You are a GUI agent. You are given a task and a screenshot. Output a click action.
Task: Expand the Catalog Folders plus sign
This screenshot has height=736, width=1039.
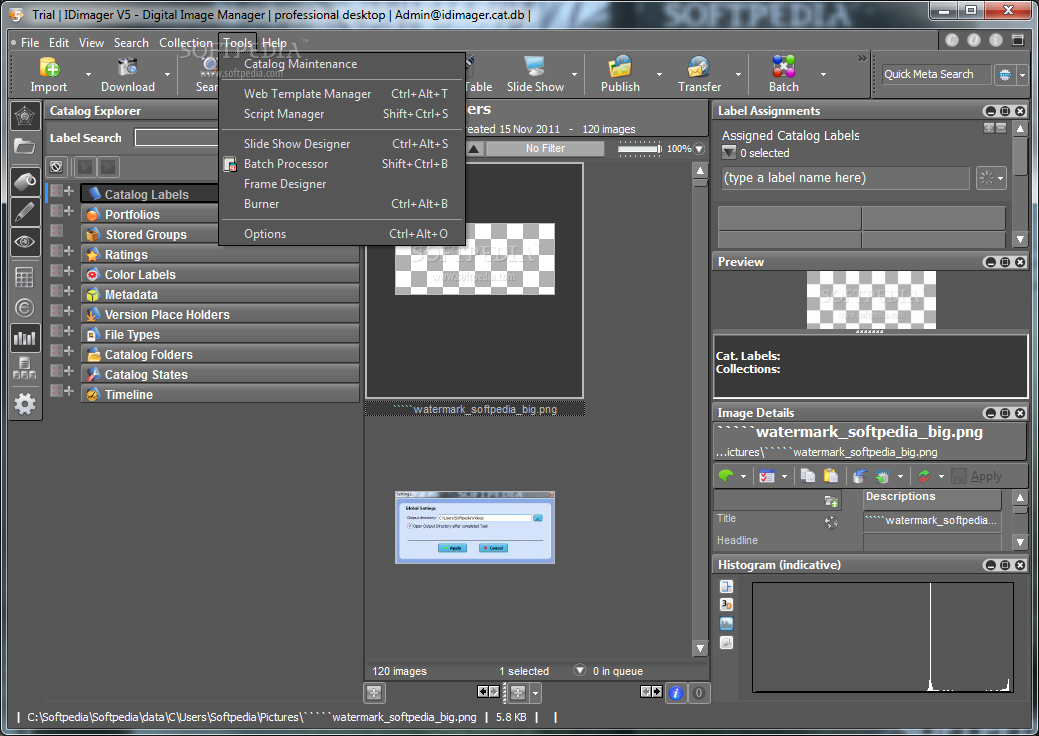[x=69, y=350]
